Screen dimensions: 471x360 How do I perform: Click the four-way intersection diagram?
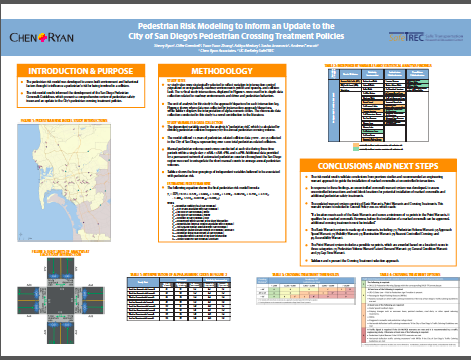61,300
